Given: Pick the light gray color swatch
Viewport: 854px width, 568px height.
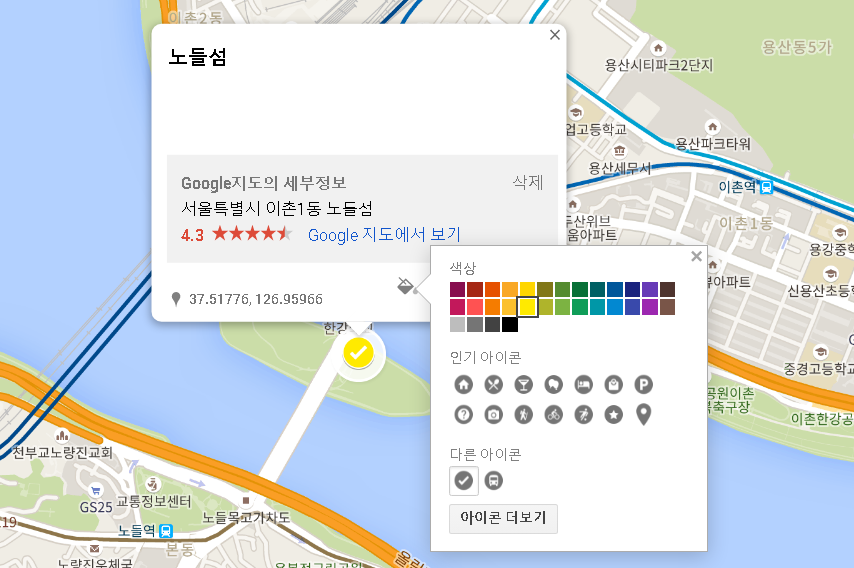Looking at the screenshot, I should pos(458,325).
